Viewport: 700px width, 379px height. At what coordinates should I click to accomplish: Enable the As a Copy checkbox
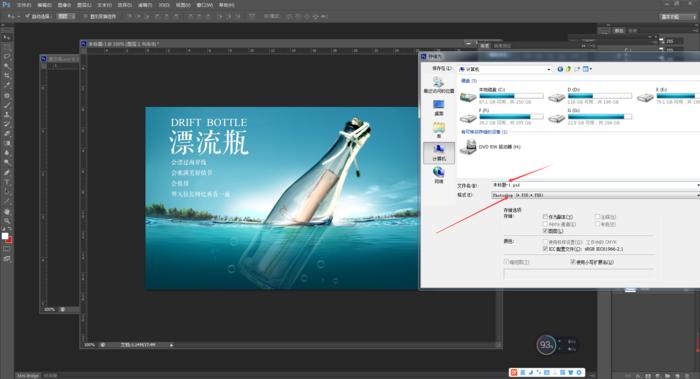(x=545, y=217)
